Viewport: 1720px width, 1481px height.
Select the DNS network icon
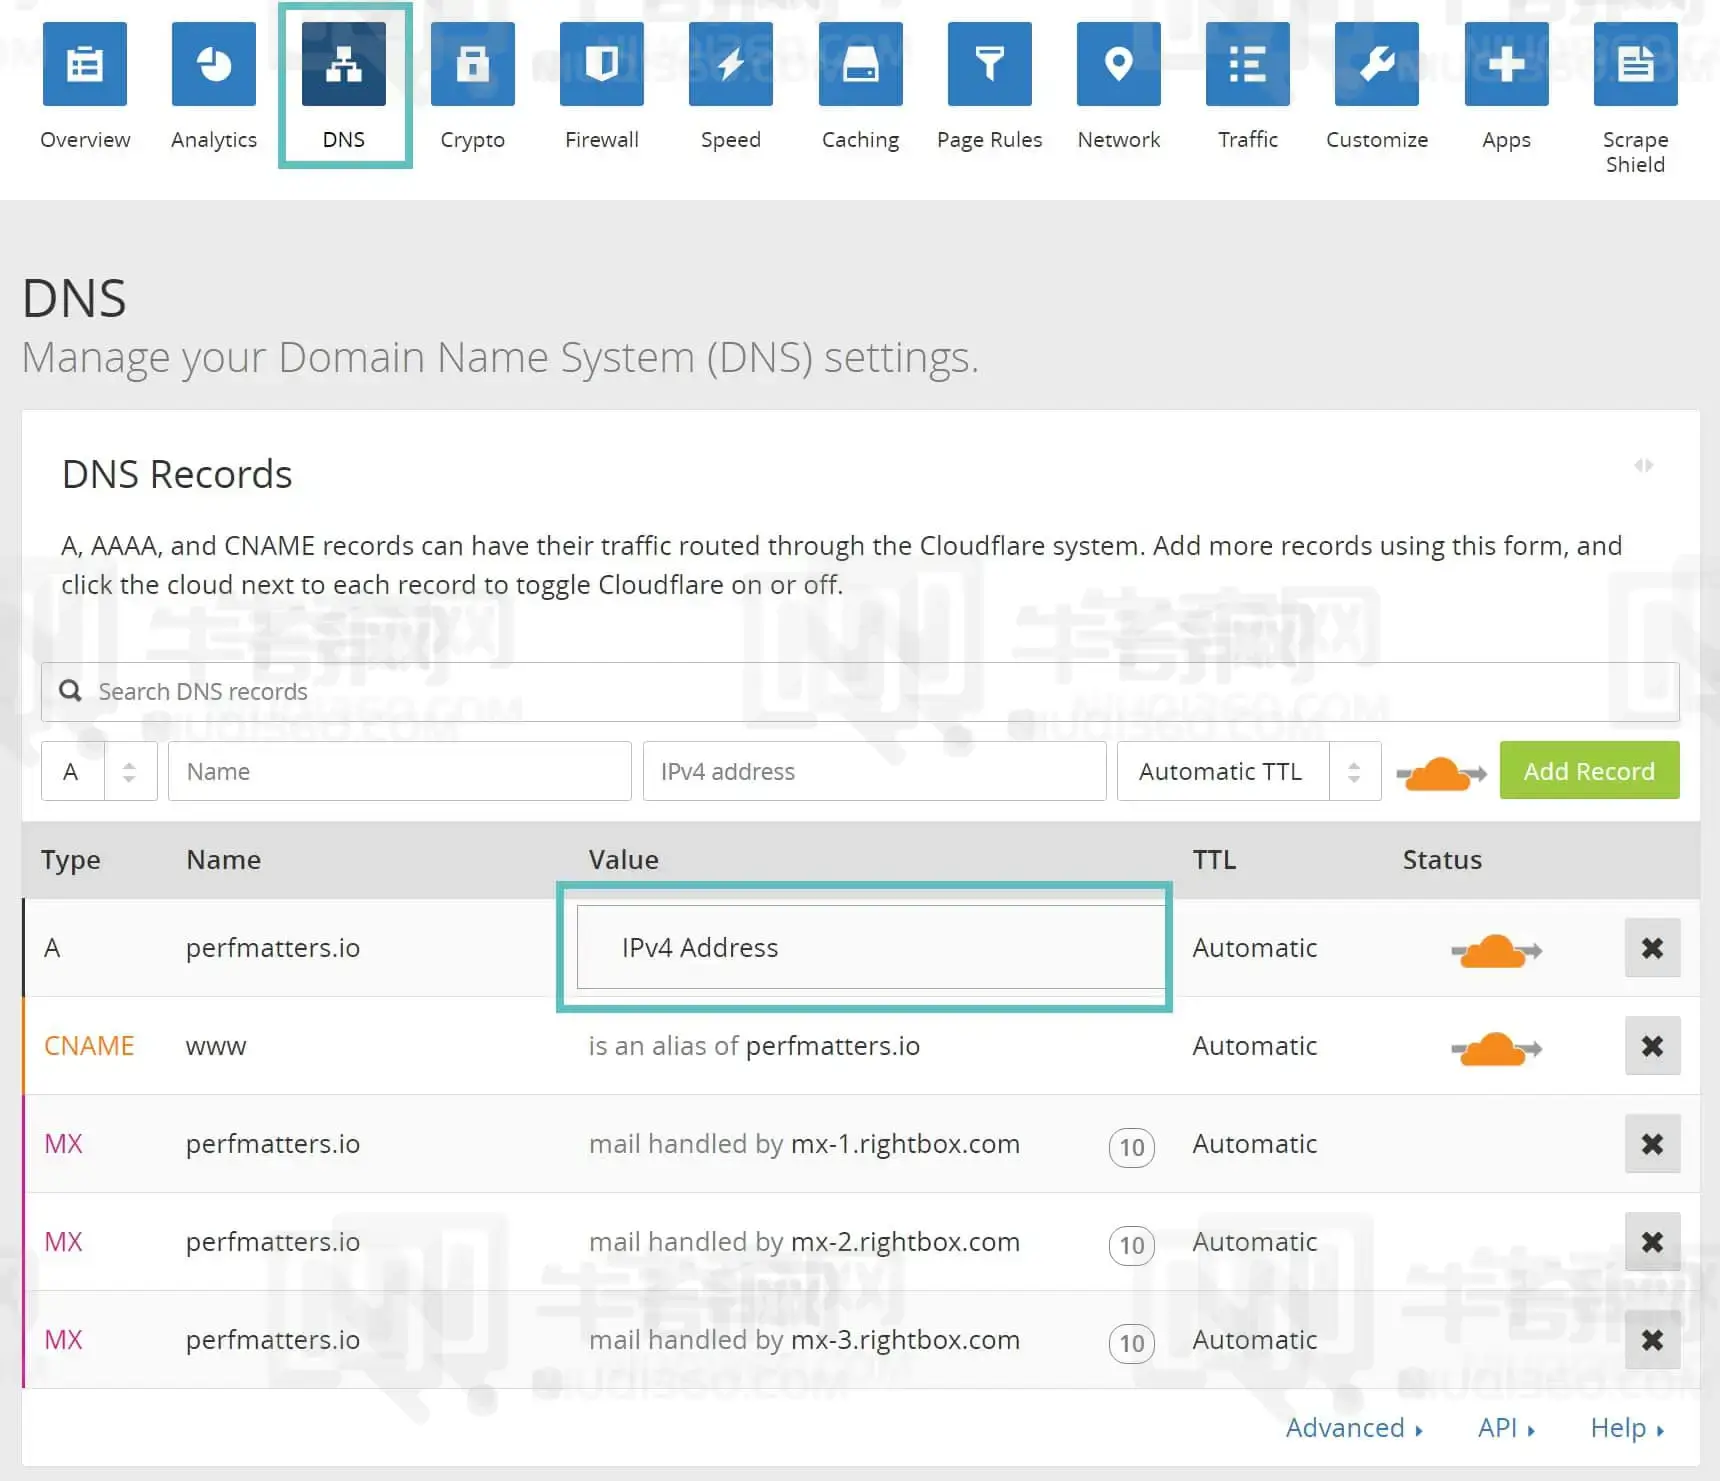(344, 64)
